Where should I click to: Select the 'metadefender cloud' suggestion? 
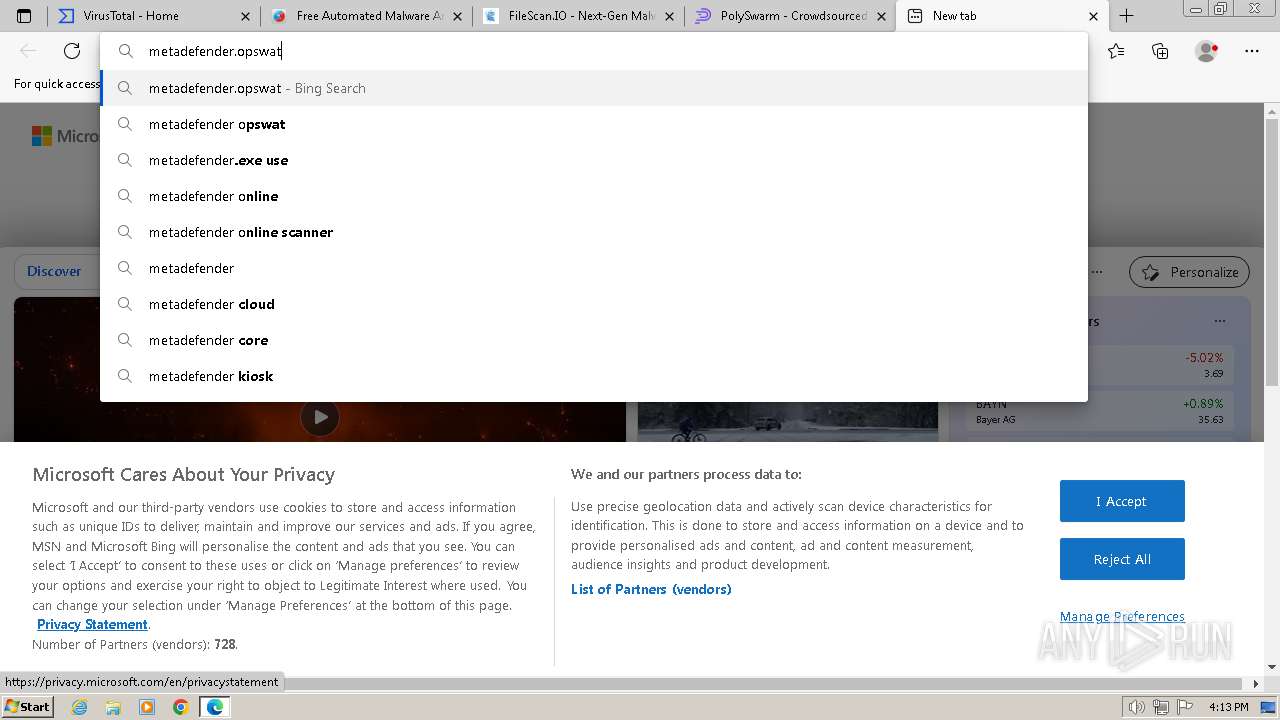[594, 304]
